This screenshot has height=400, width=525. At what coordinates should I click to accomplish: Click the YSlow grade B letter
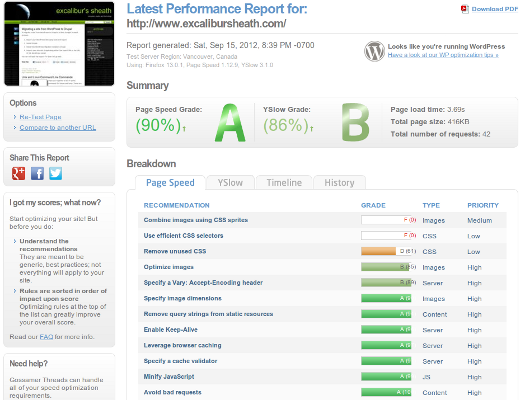tap(356, 122)
